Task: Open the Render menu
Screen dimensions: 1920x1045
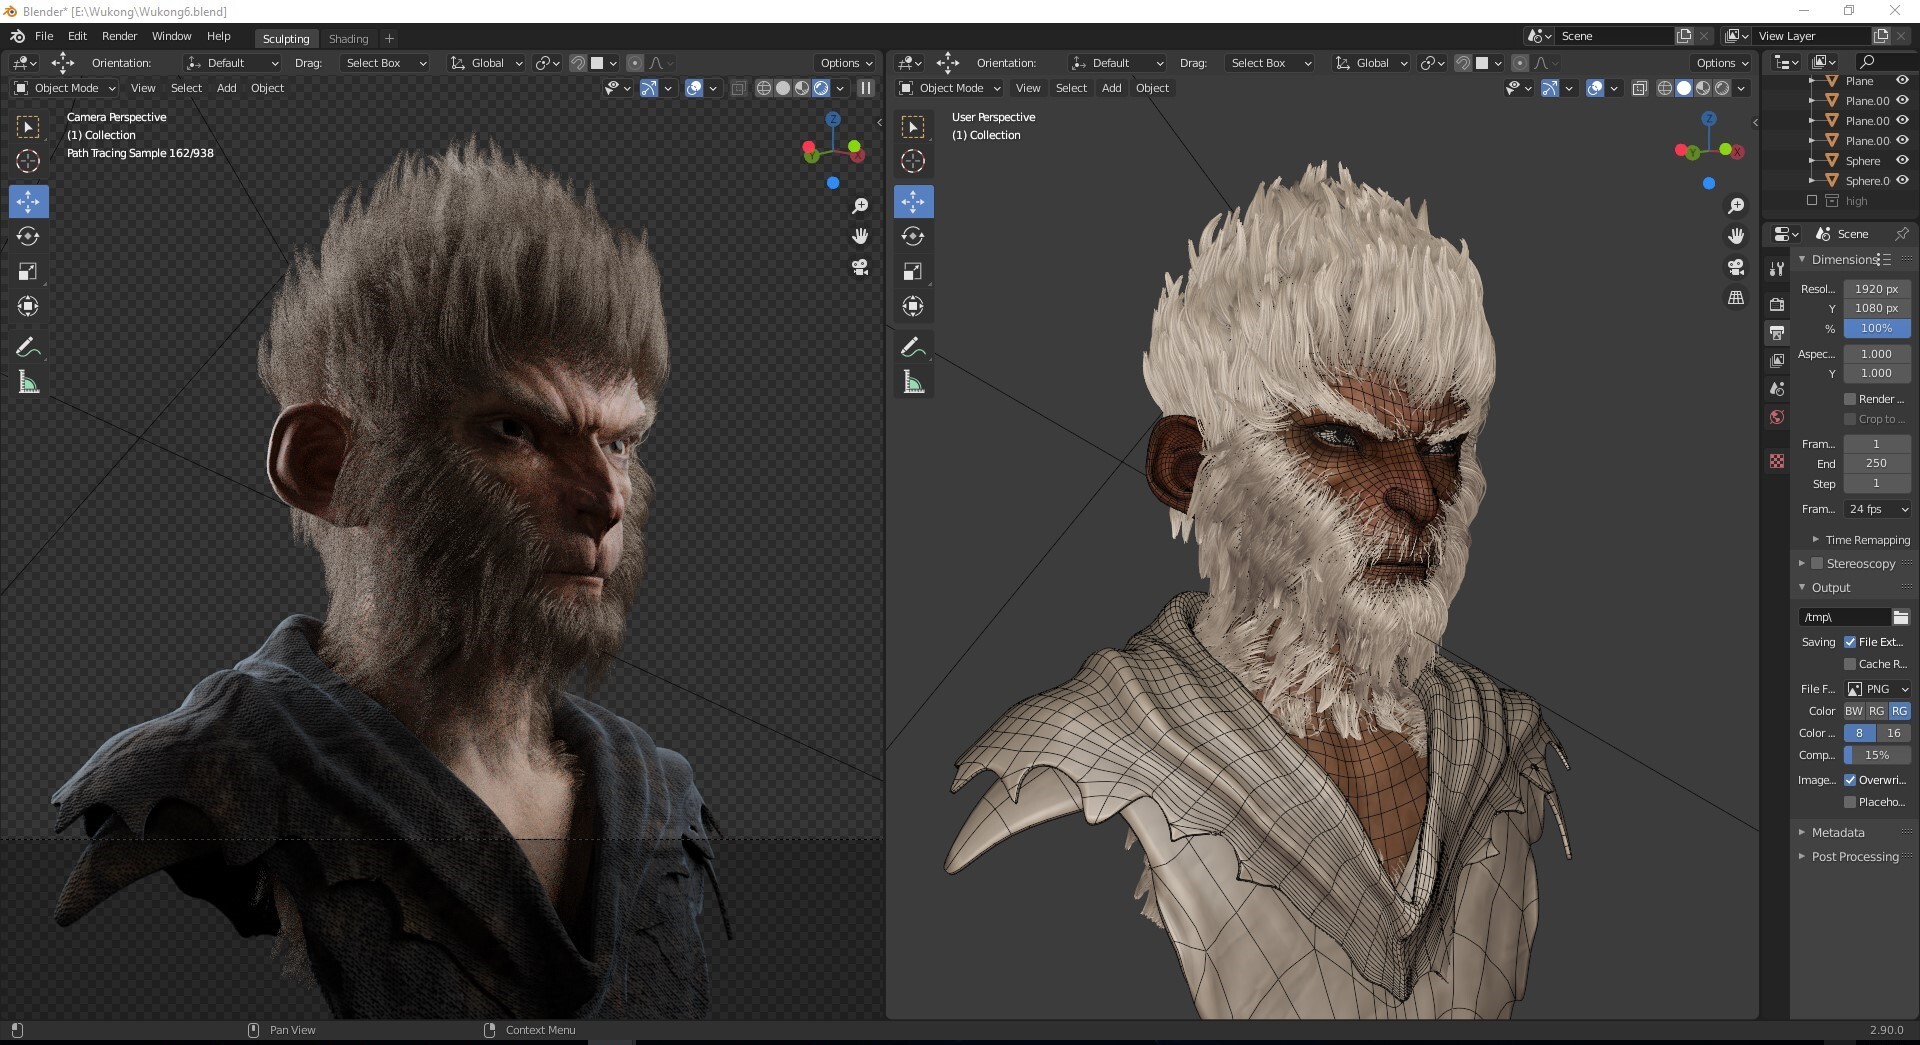Action: [119, 36]
